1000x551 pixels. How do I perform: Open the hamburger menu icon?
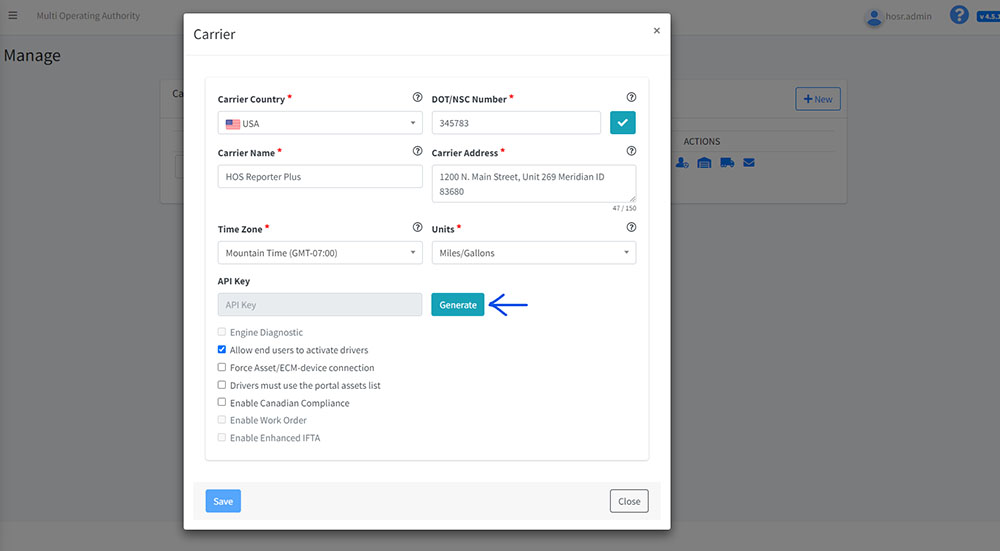[x=13, y=15]
